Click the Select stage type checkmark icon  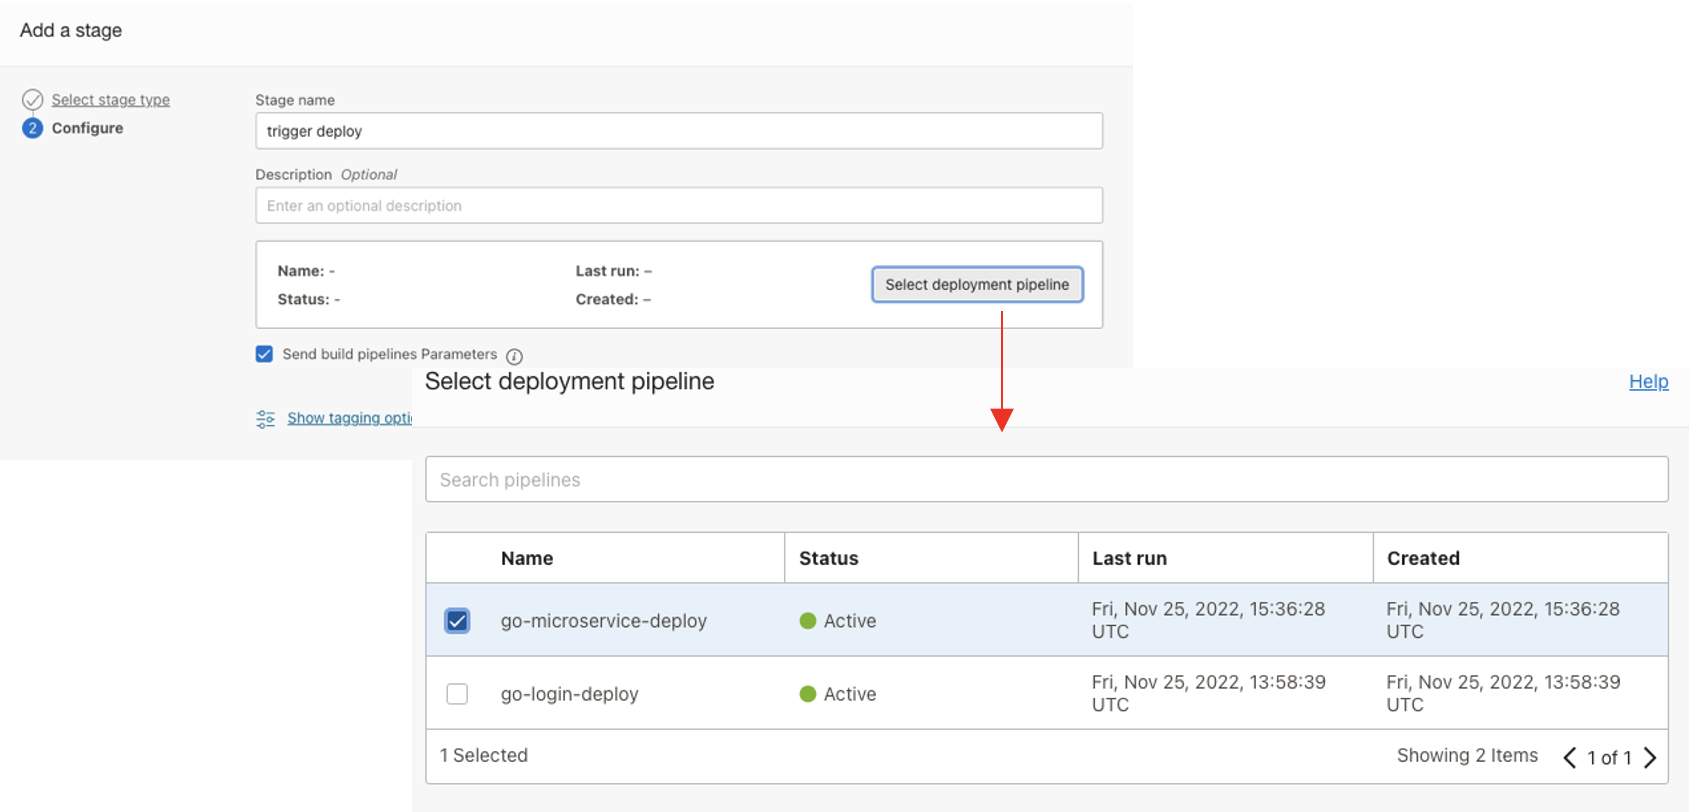[33, 100]
